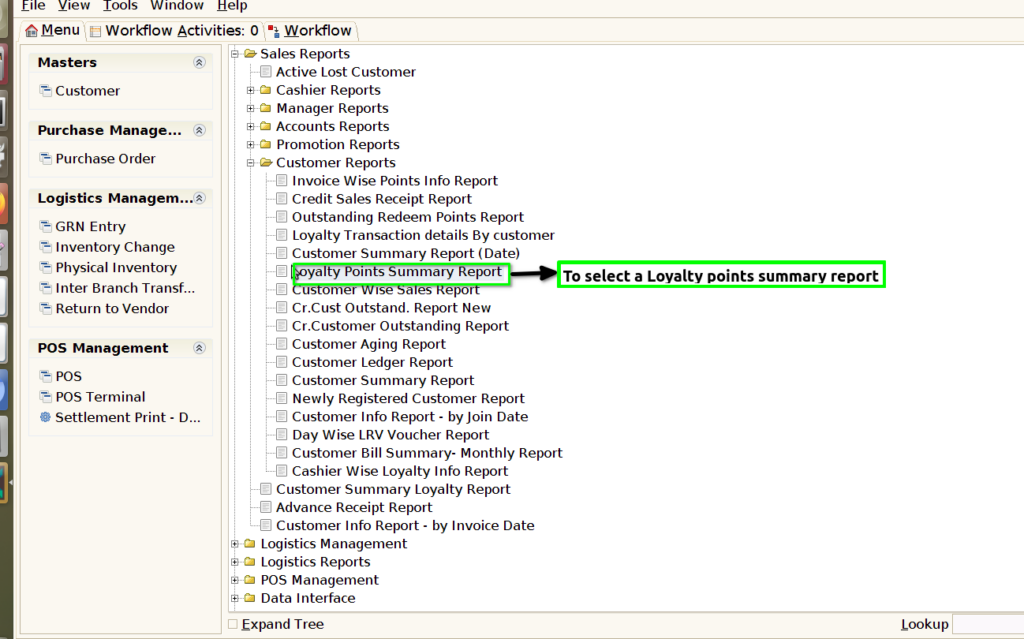1024x639 pixels.
Task: Expand the Promotion Reports node
Action: pos(250,144)
